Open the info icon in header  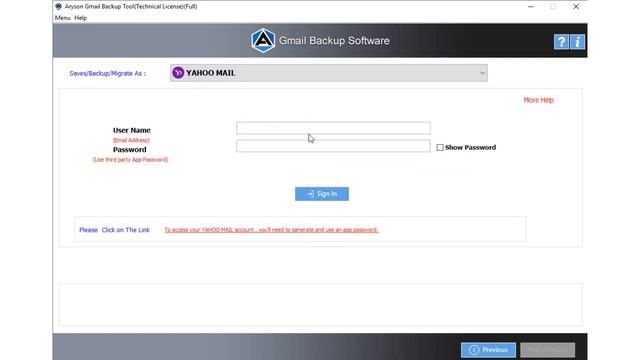pyautogui.click(x=578, y=42)
